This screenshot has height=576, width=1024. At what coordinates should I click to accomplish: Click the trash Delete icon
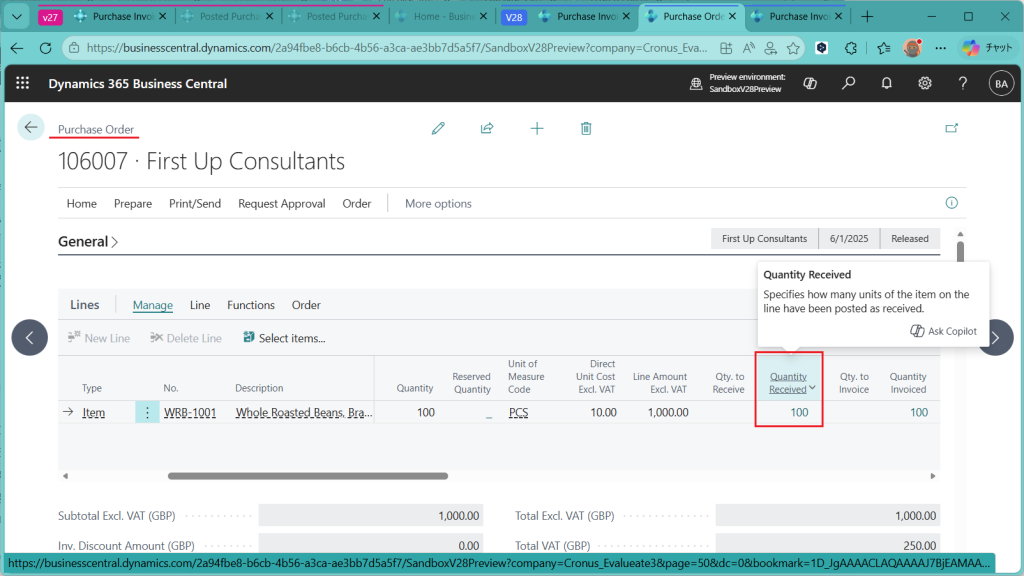coord(586,128)
